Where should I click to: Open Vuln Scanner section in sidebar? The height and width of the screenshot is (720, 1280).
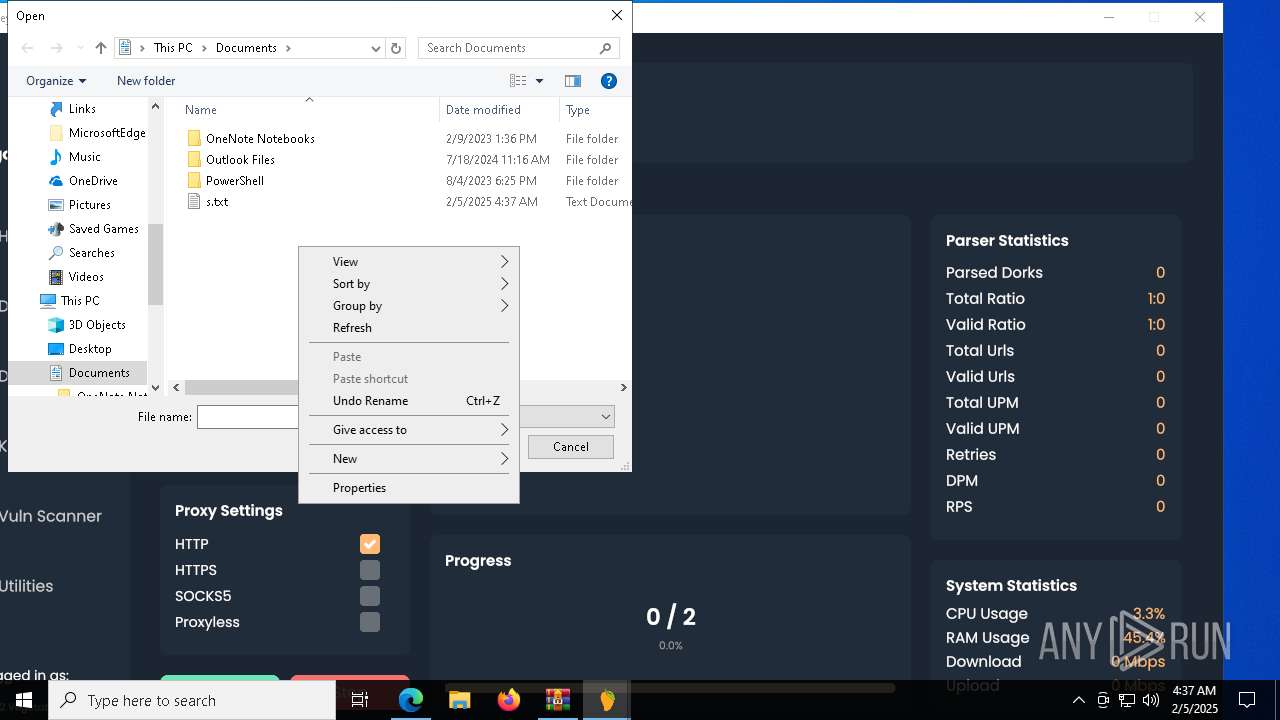coord(50,516)
